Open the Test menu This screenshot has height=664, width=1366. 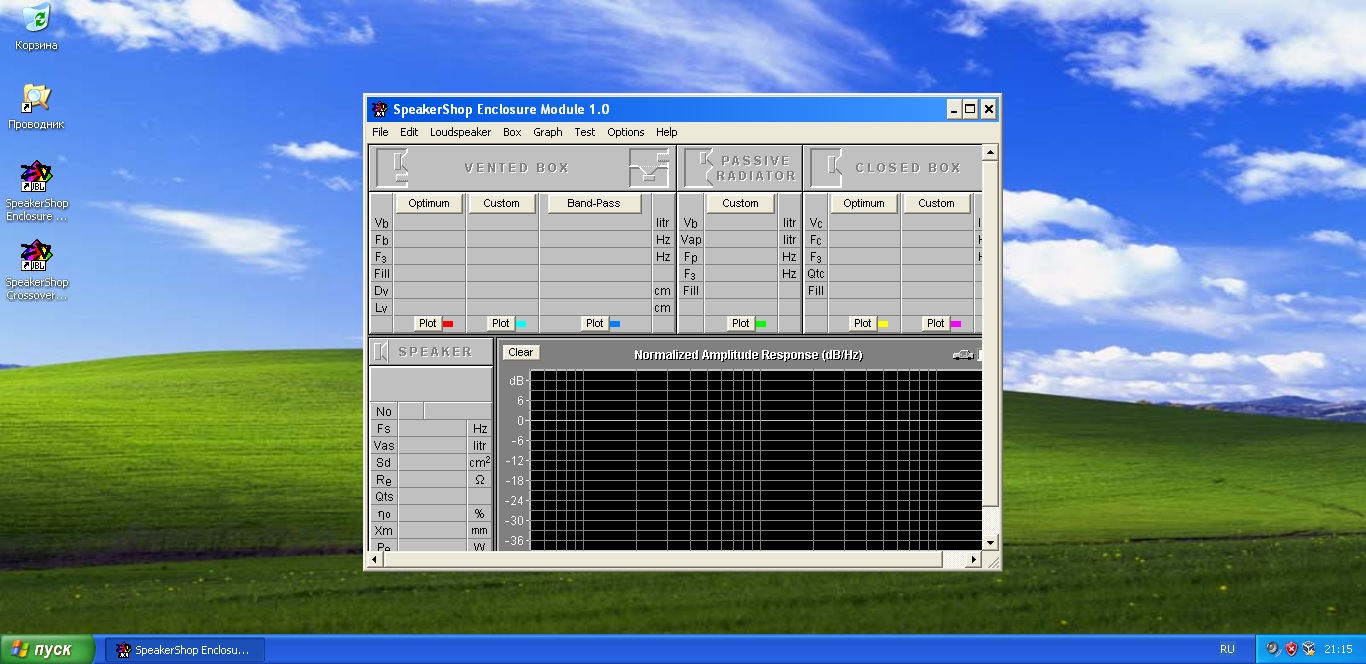coord(584,132)
